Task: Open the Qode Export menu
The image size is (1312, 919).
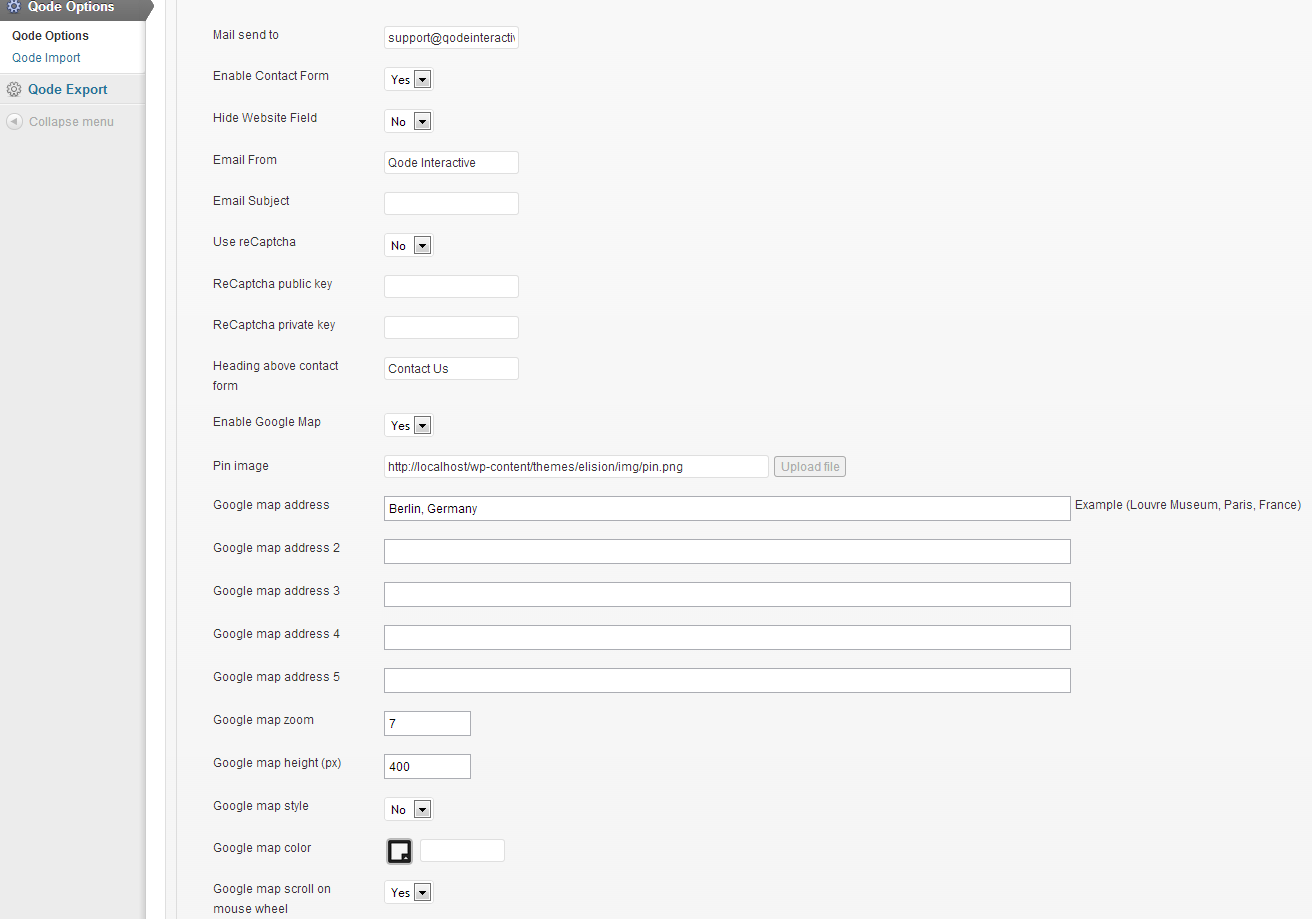Action: click(x=67, y=90)
